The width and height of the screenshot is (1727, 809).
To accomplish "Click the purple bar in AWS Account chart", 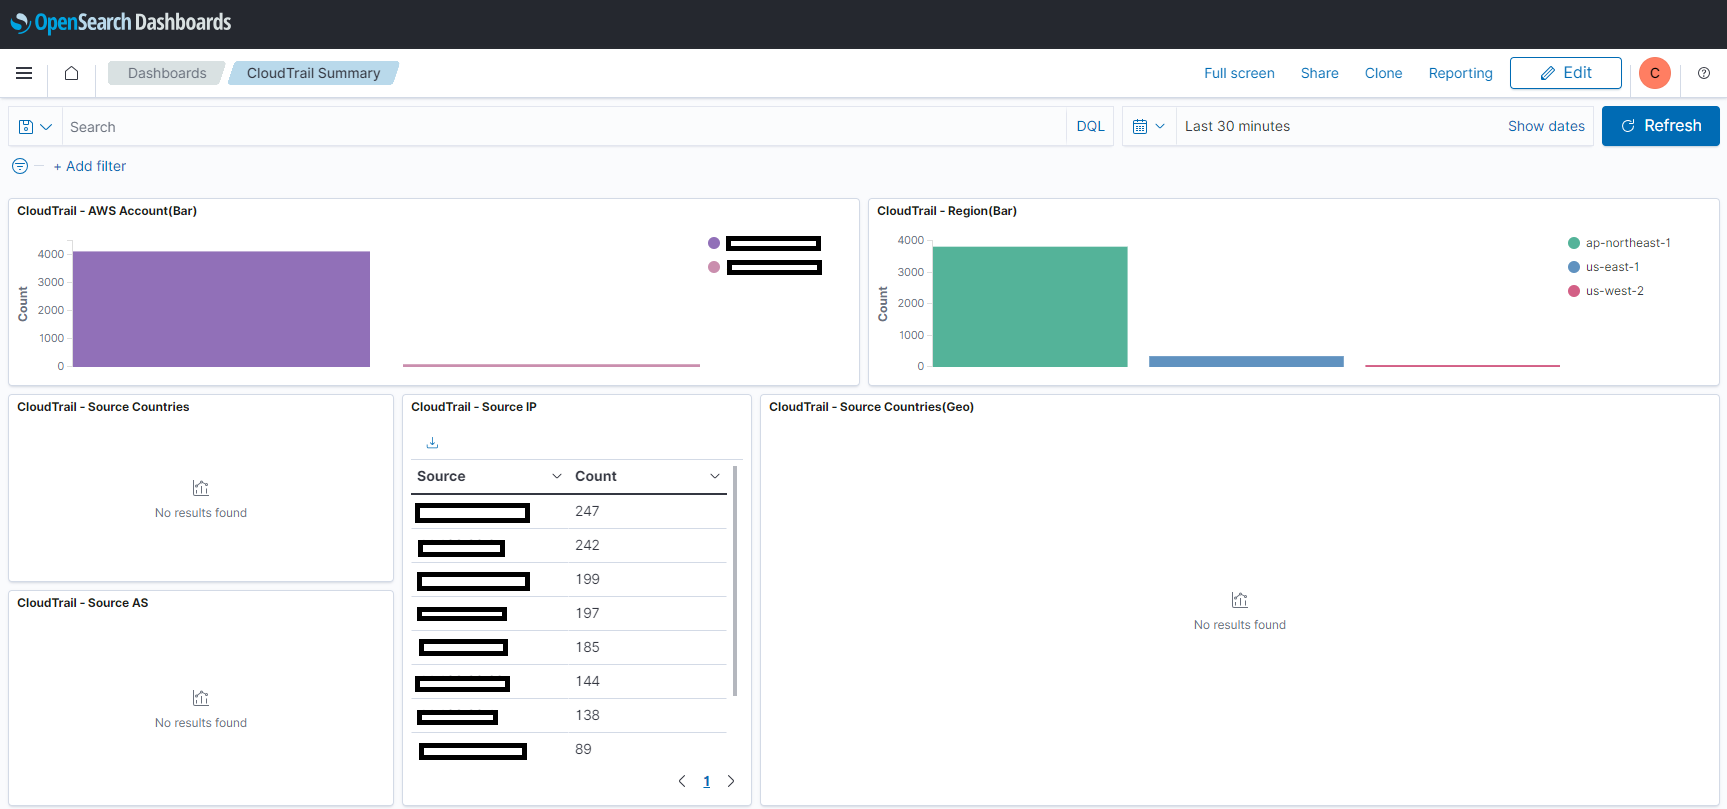I will [x=221, y=309].
